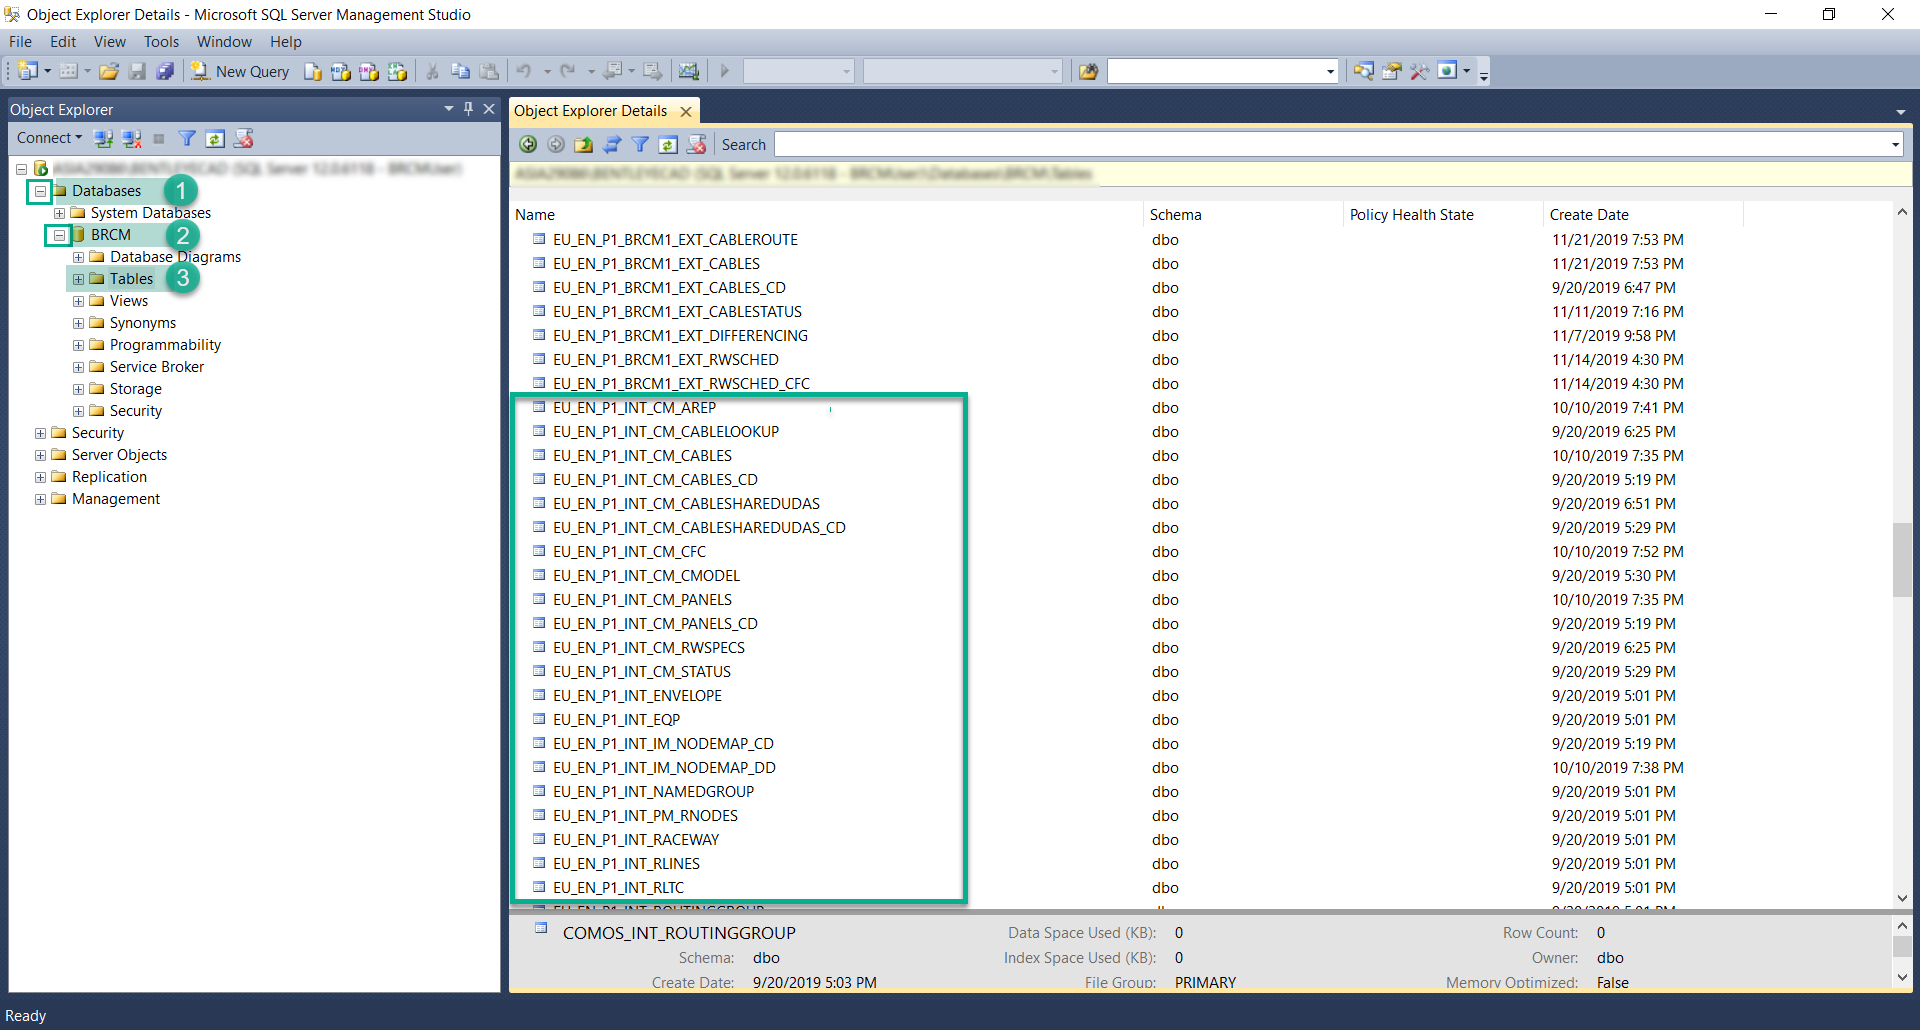1920x1030 pixels.
Task: Click the Filter icon in Object Explorer Details
Action: pos(640,144)
